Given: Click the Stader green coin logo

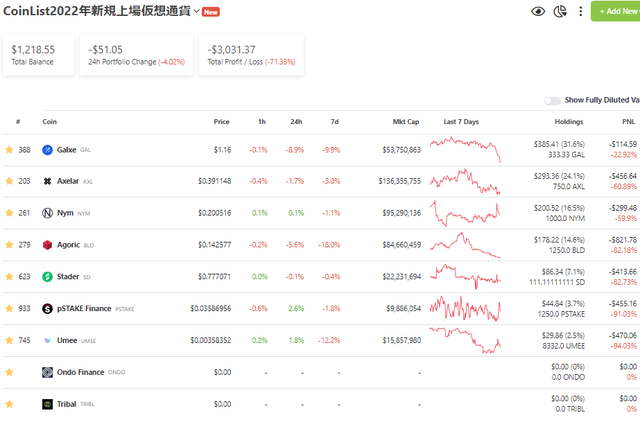Looking at the screenshot, I should 47,276.
